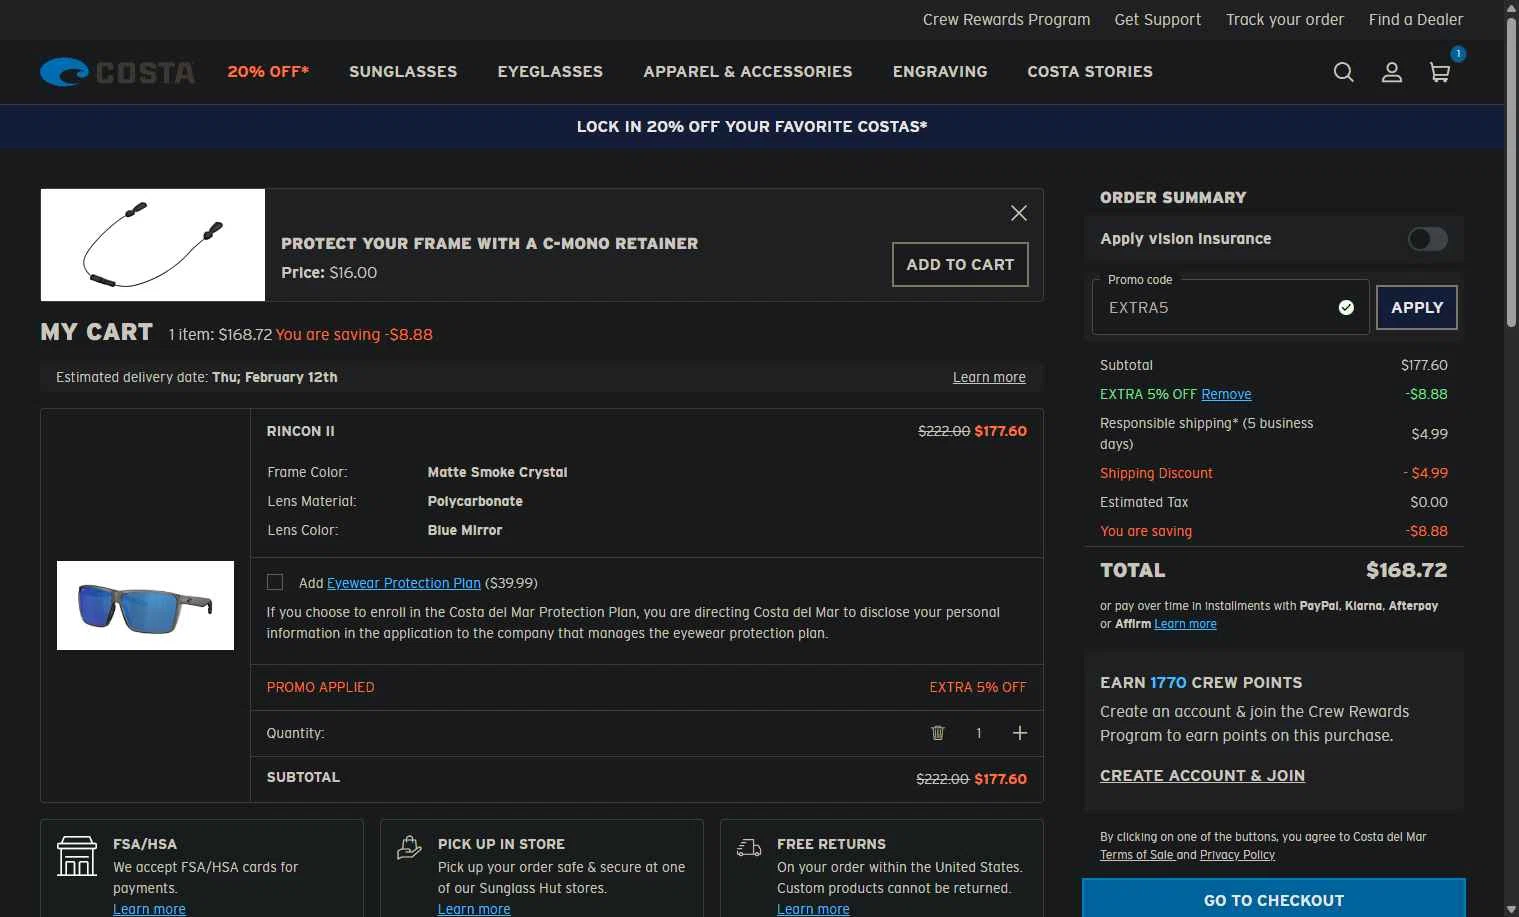Click Matte Smoke Crystal frame color text
The height and width of the screenshot is (917, 1519).
coord(497,472)
